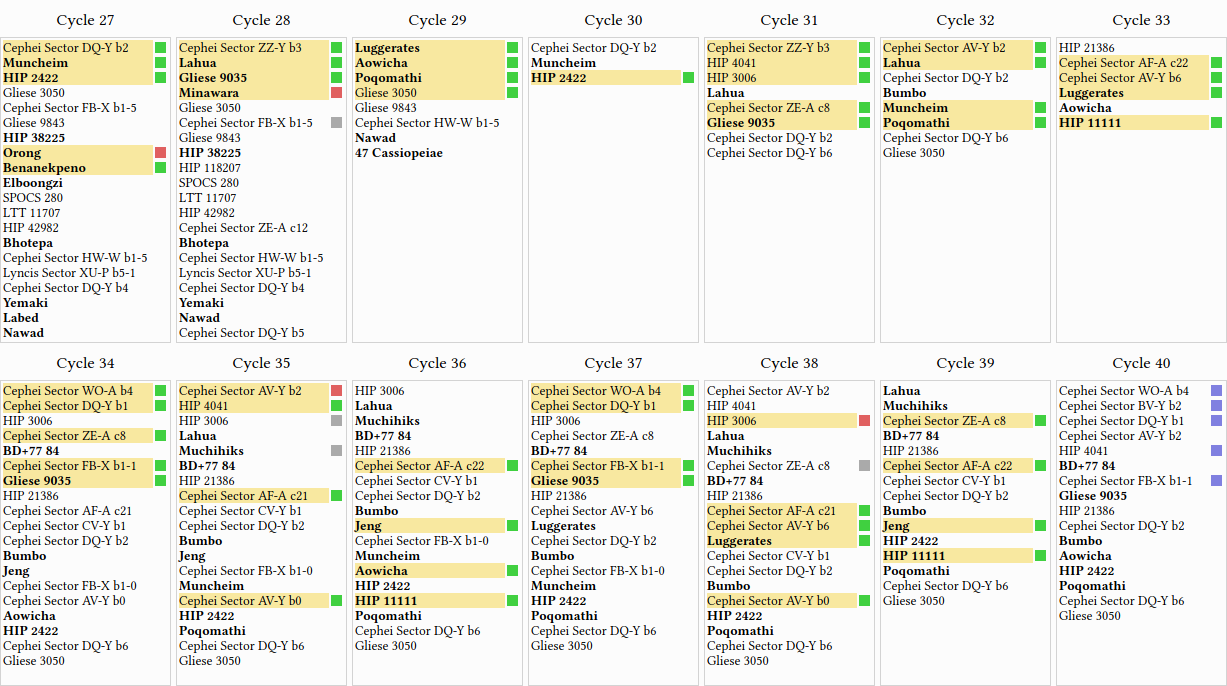Click Muchihiks in the Cycle 39 list
The width and height of the screenshot is (1227, 686).
915,406
